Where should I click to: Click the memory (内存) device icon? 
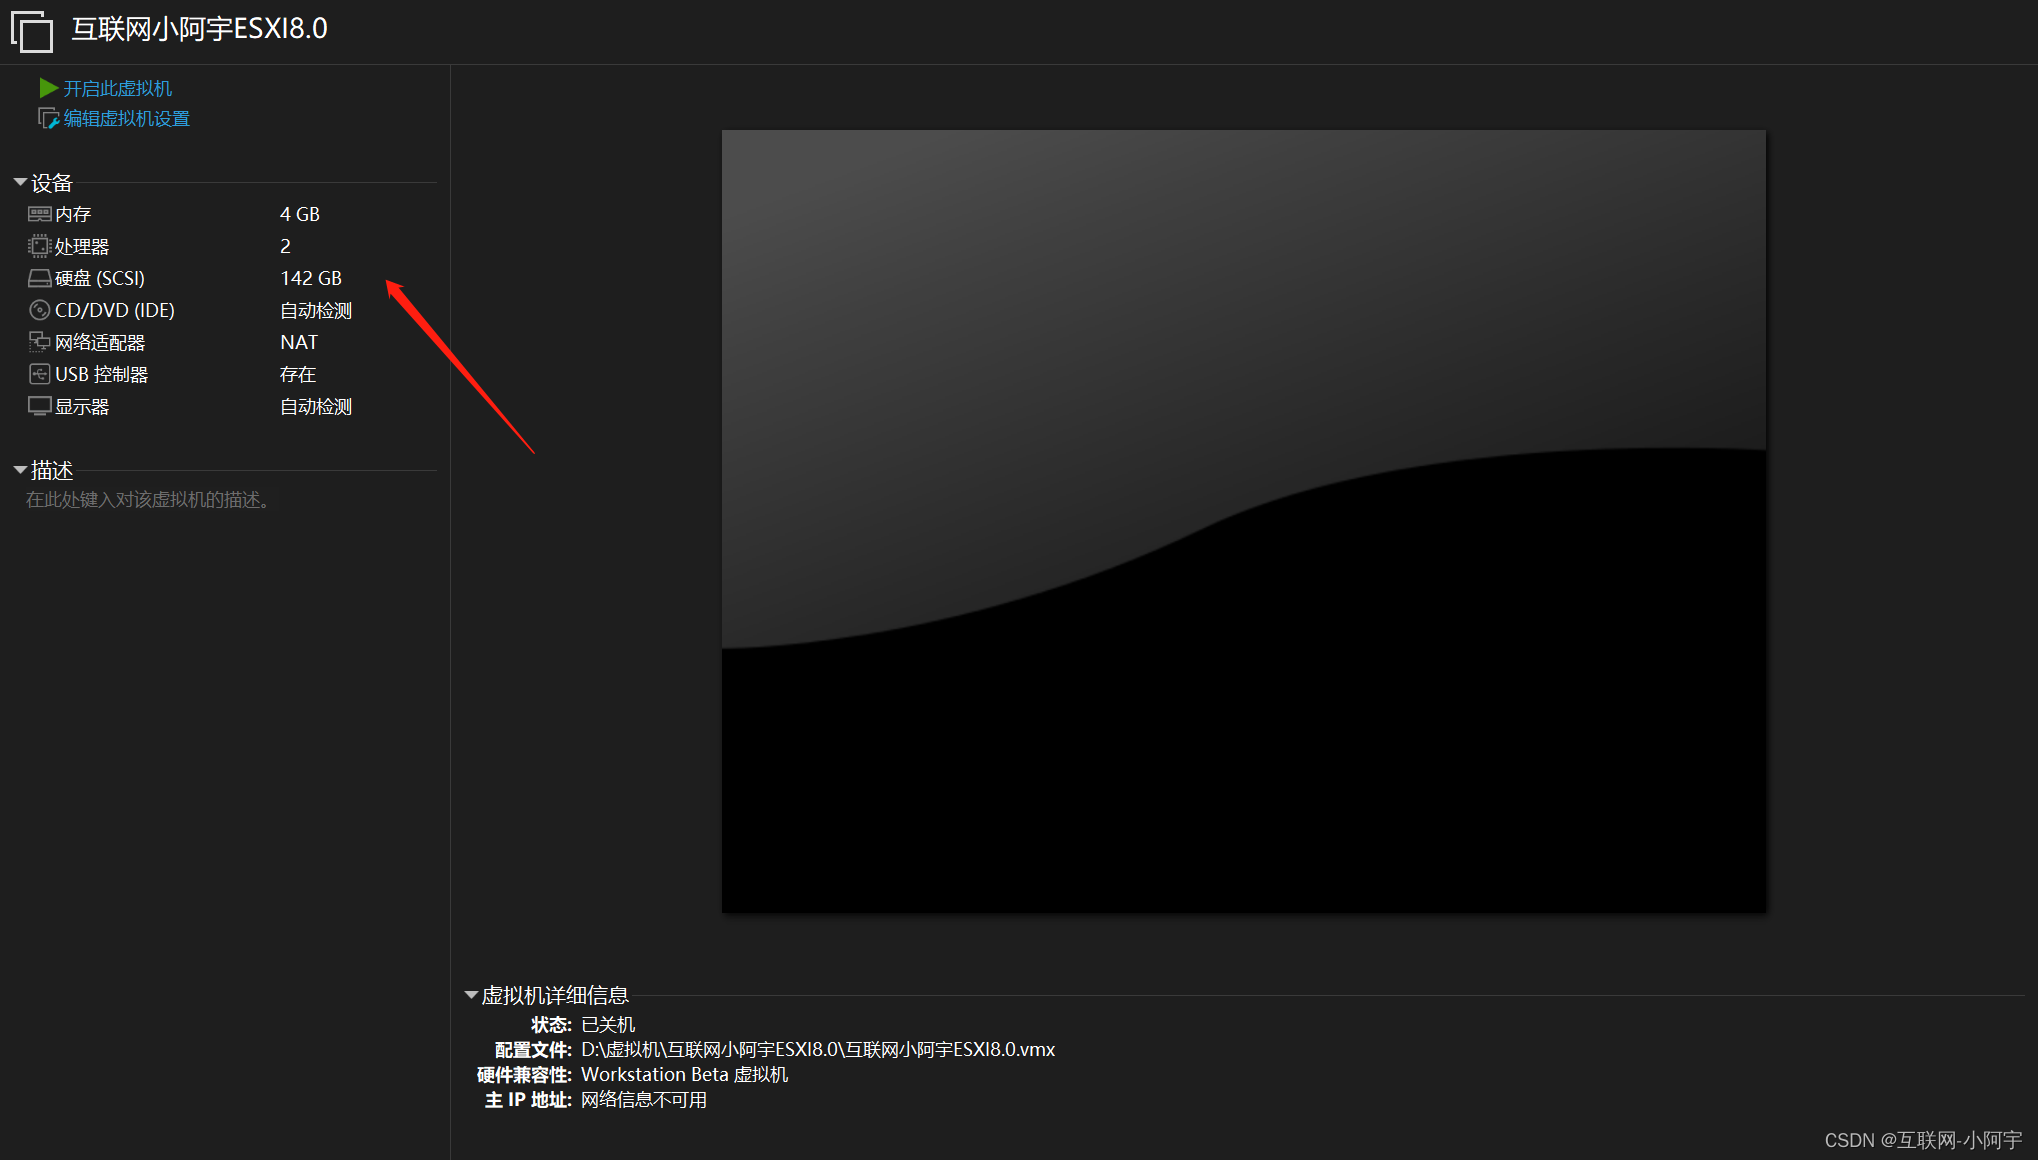click(39, 214)
